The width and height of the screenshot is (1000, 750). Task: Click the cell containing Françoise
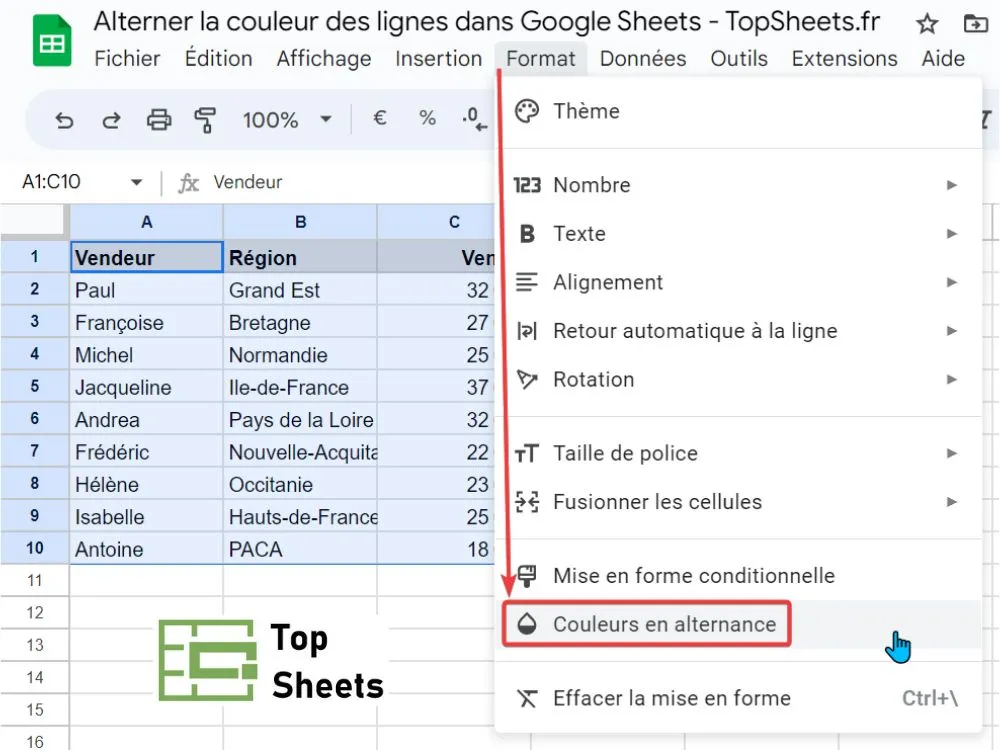[147, 322]
